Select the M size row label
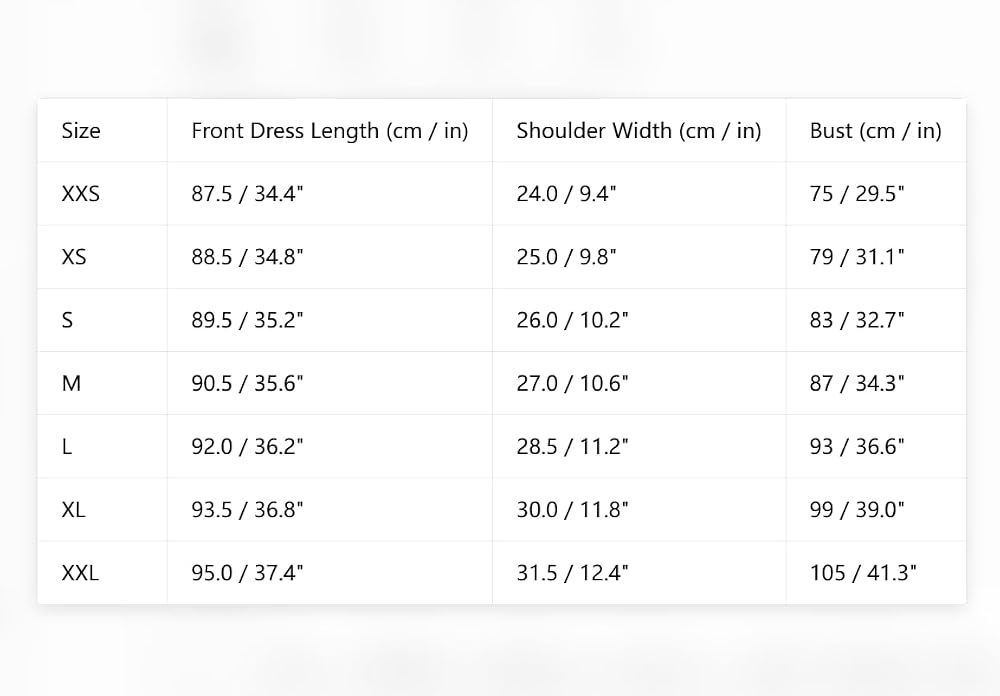The image size is (1000, 696). [71, 383]
